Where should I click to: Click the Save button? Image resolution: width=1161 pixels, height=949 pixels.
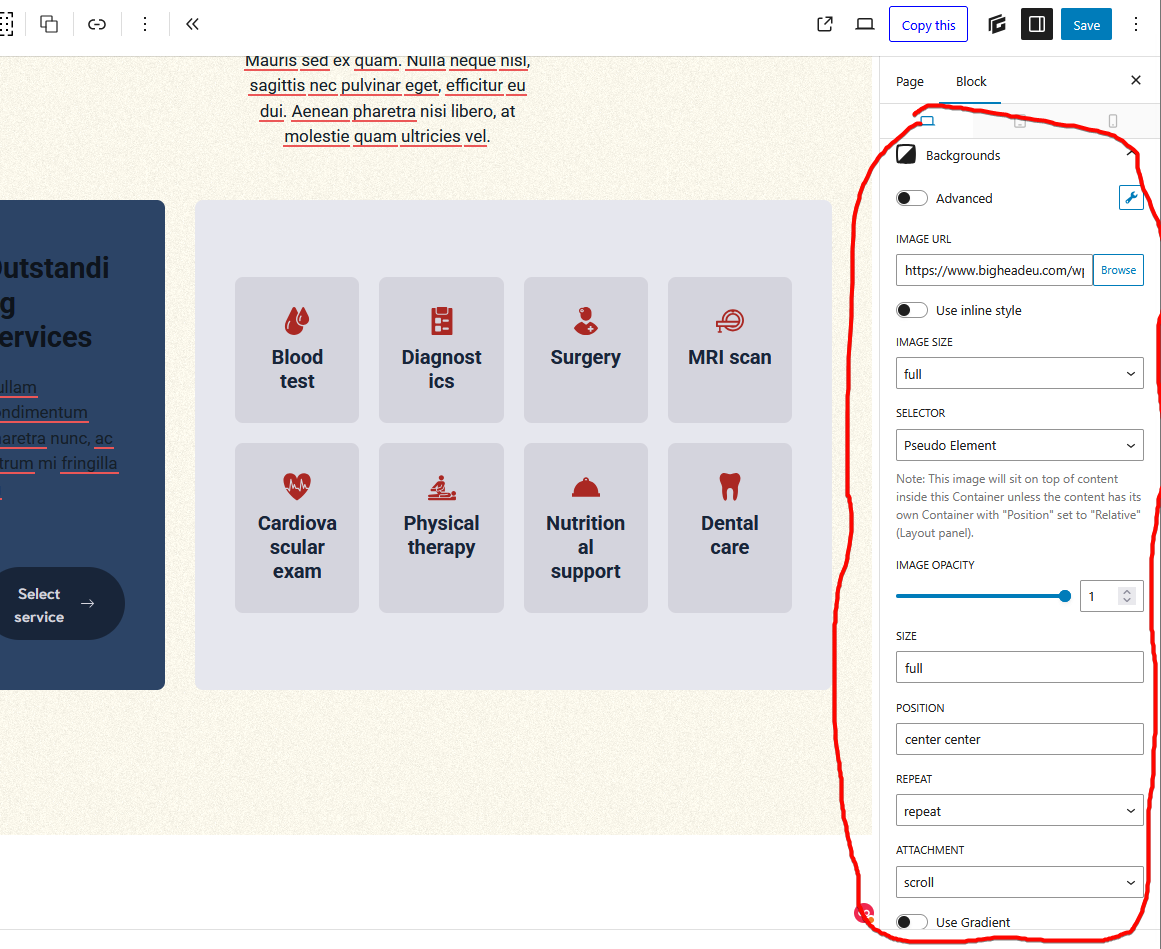click(1086, 24)
